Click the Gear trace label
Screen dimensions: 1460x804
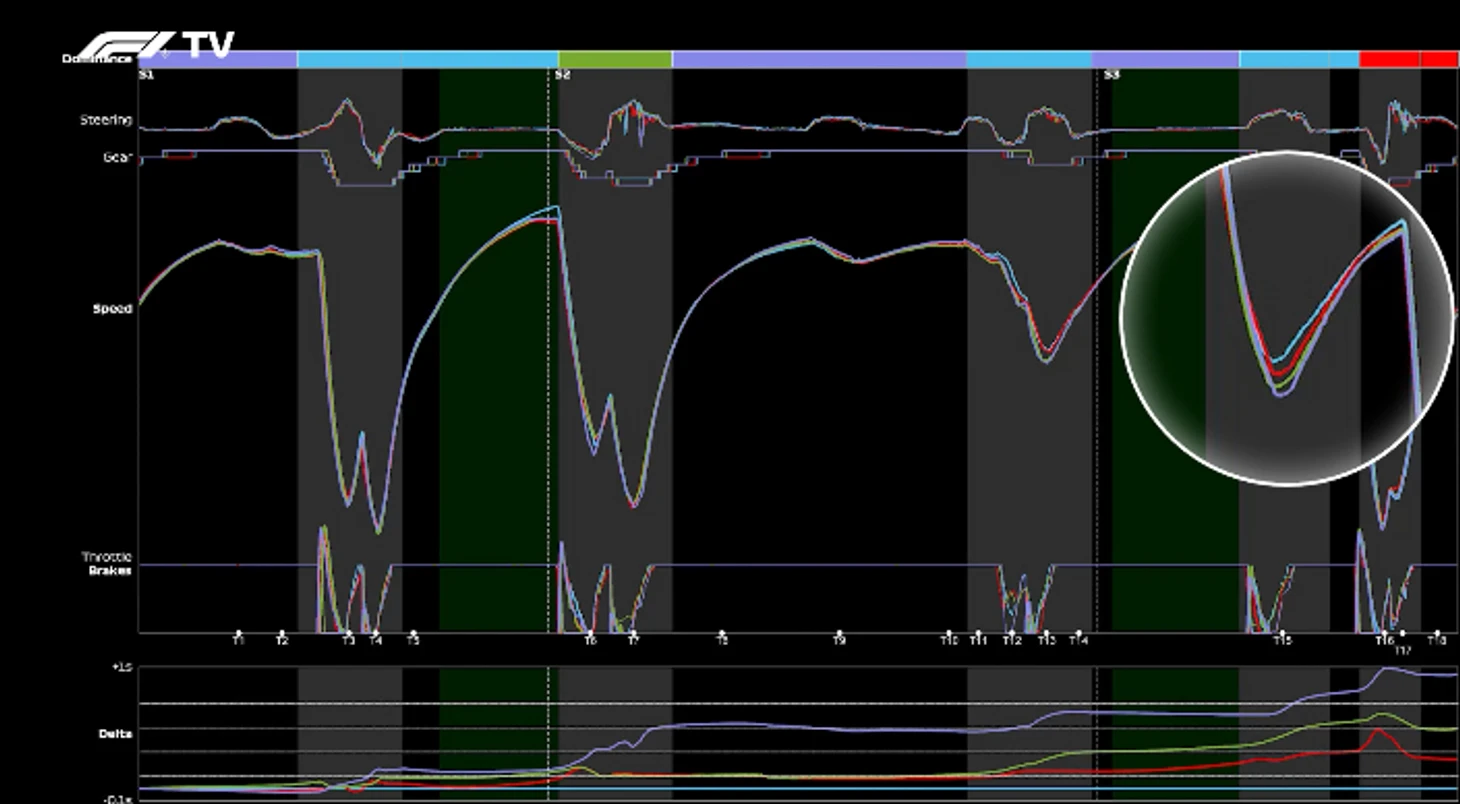tap(117, 157)
